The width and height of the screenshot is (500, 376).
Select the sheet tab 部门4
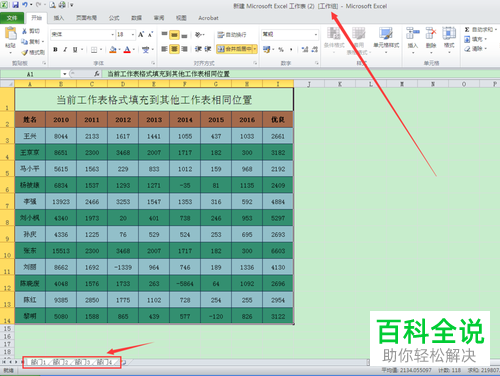(x=104, y=362)
